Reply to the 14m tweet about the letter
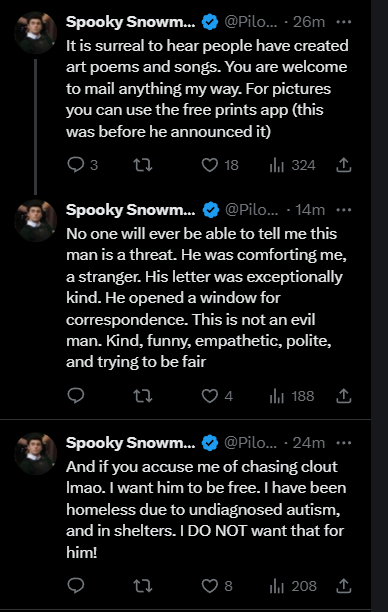This screenshot has height=612, width=388. [76, 396]
